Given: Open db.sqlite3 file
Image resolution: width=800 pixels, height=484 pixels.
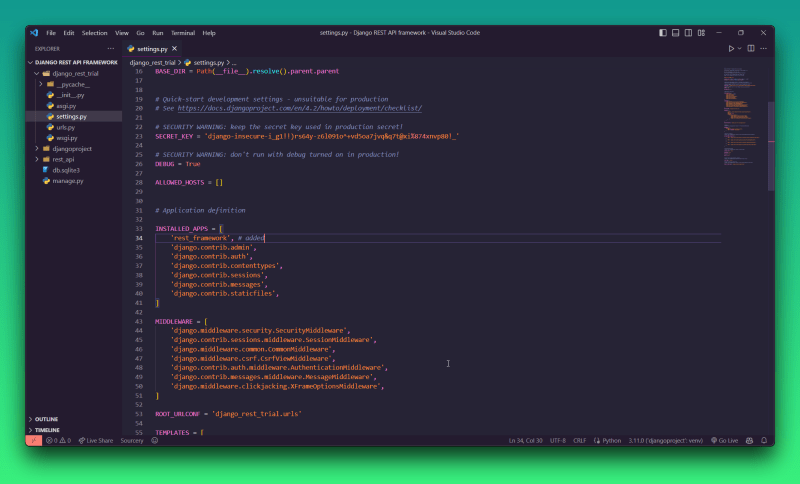Looking at the screenshot, I should click(x=73, y=170).
